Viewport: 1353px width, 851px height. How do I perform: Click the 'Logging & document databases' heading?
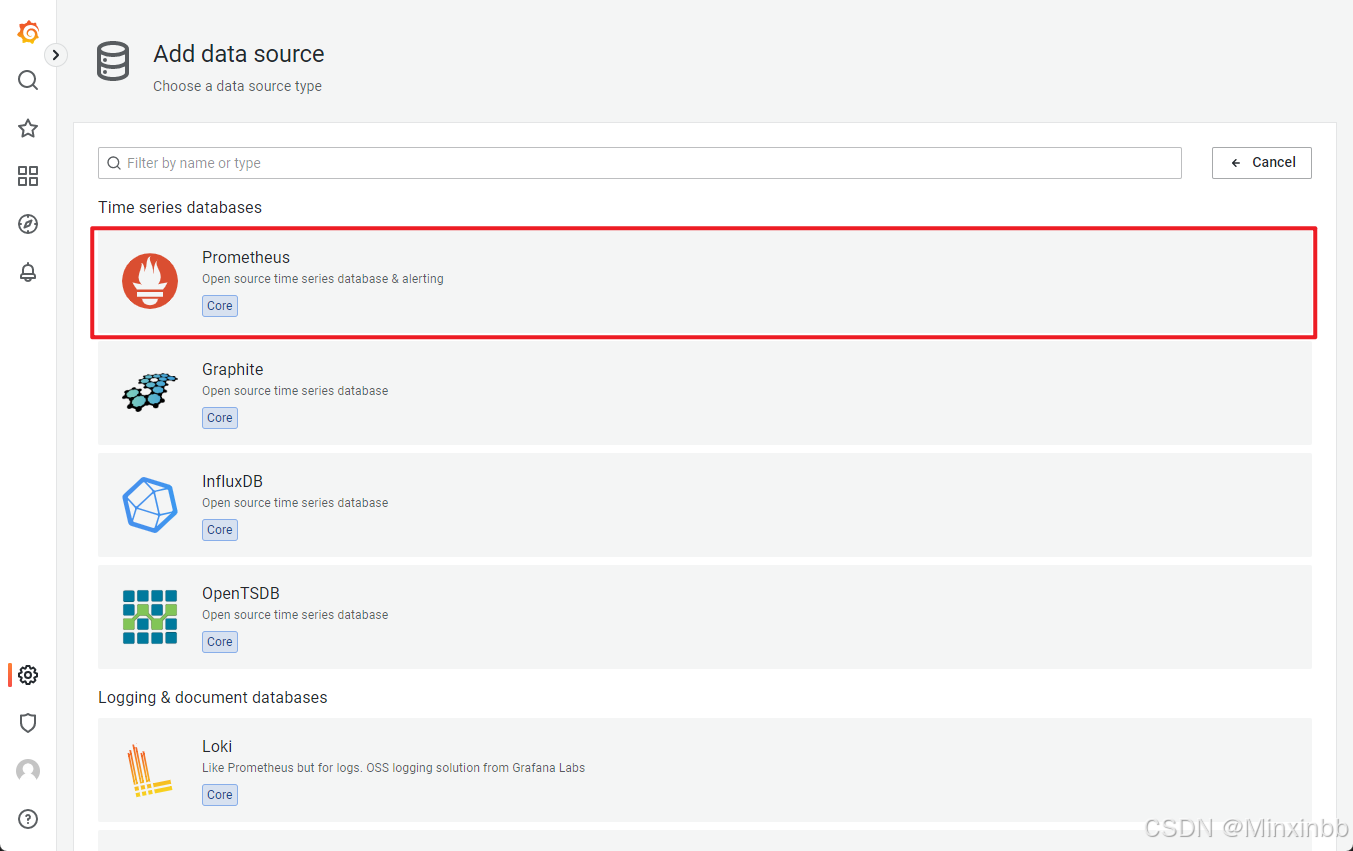[213, 697]
